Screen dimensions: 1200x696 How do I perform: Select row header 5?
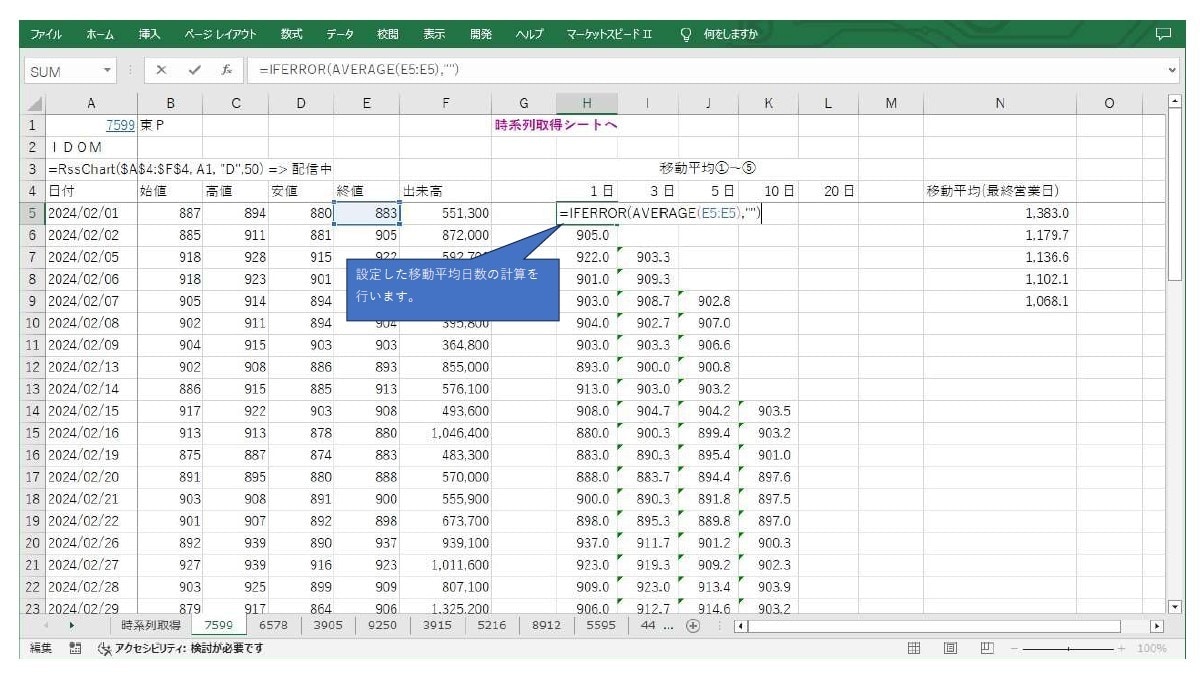(x=33, y=212)
